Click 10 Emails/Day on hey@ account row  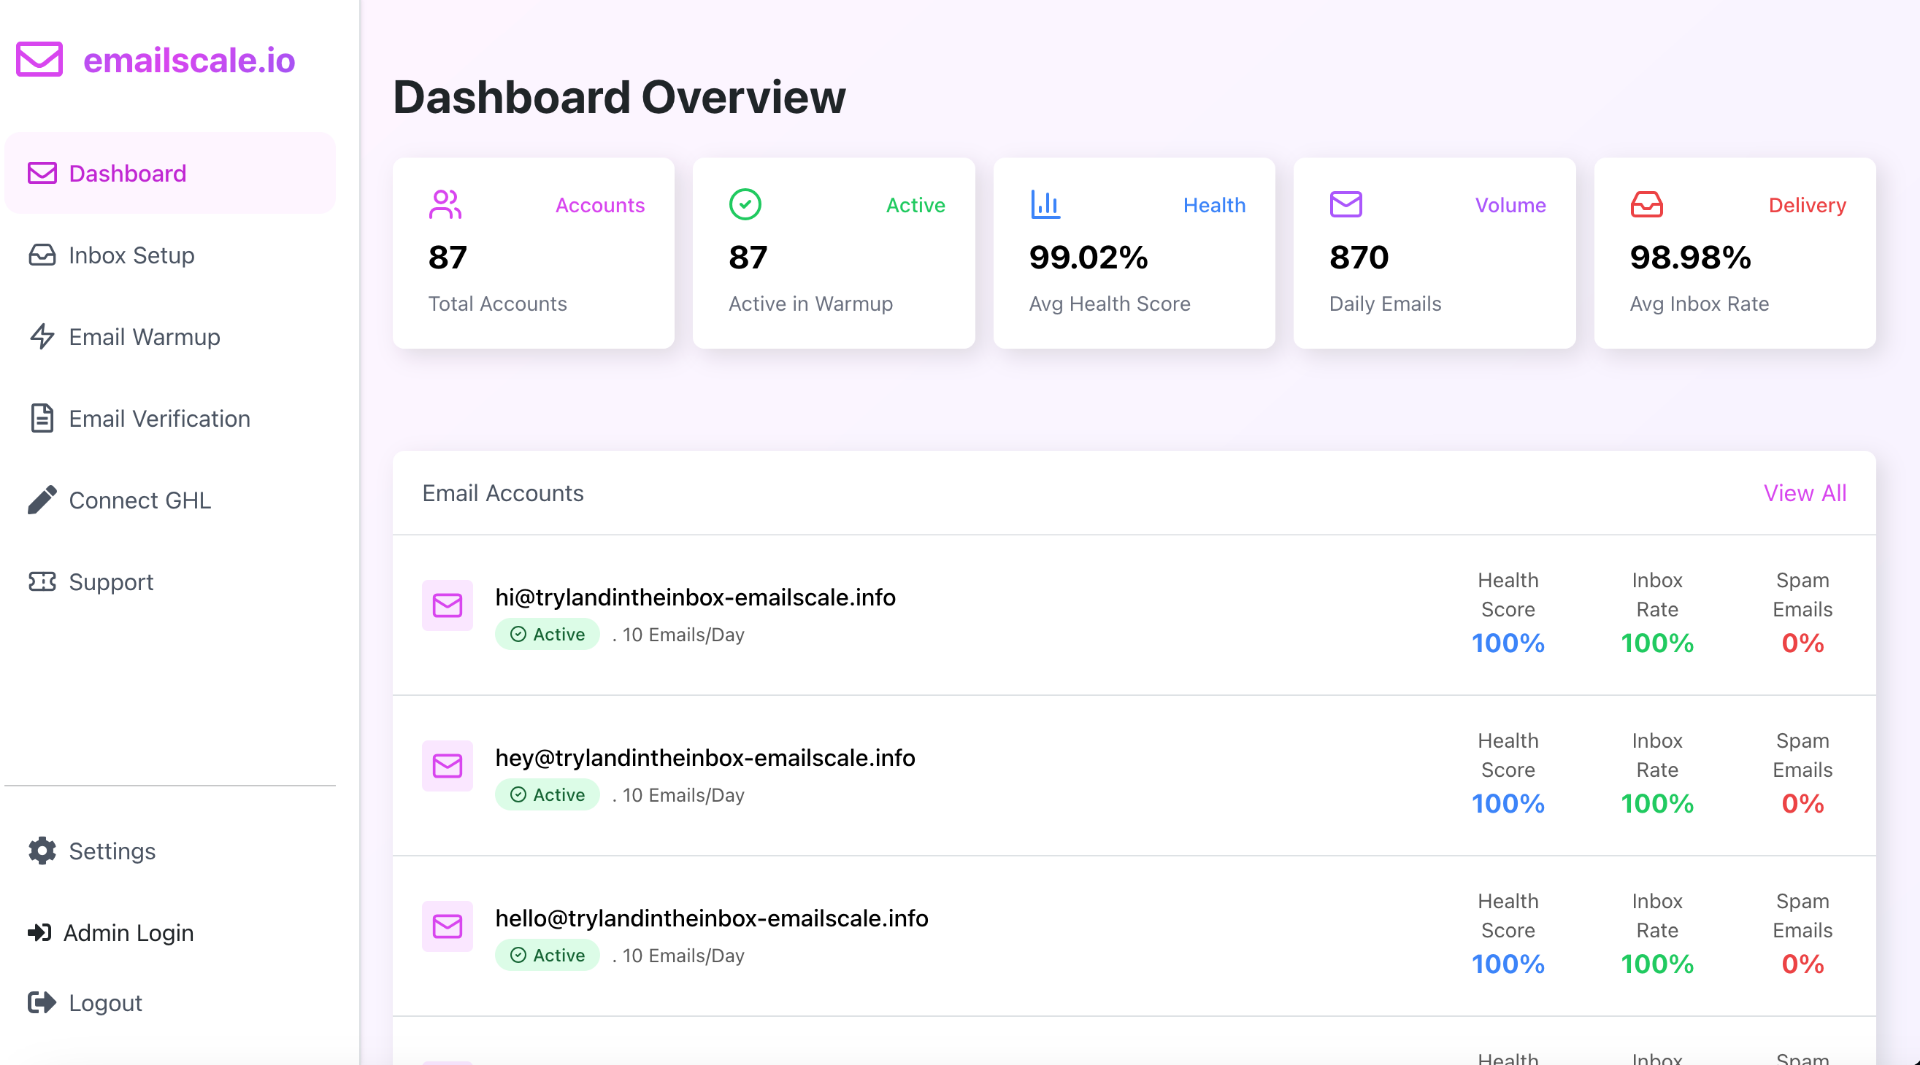pos(683,795)
